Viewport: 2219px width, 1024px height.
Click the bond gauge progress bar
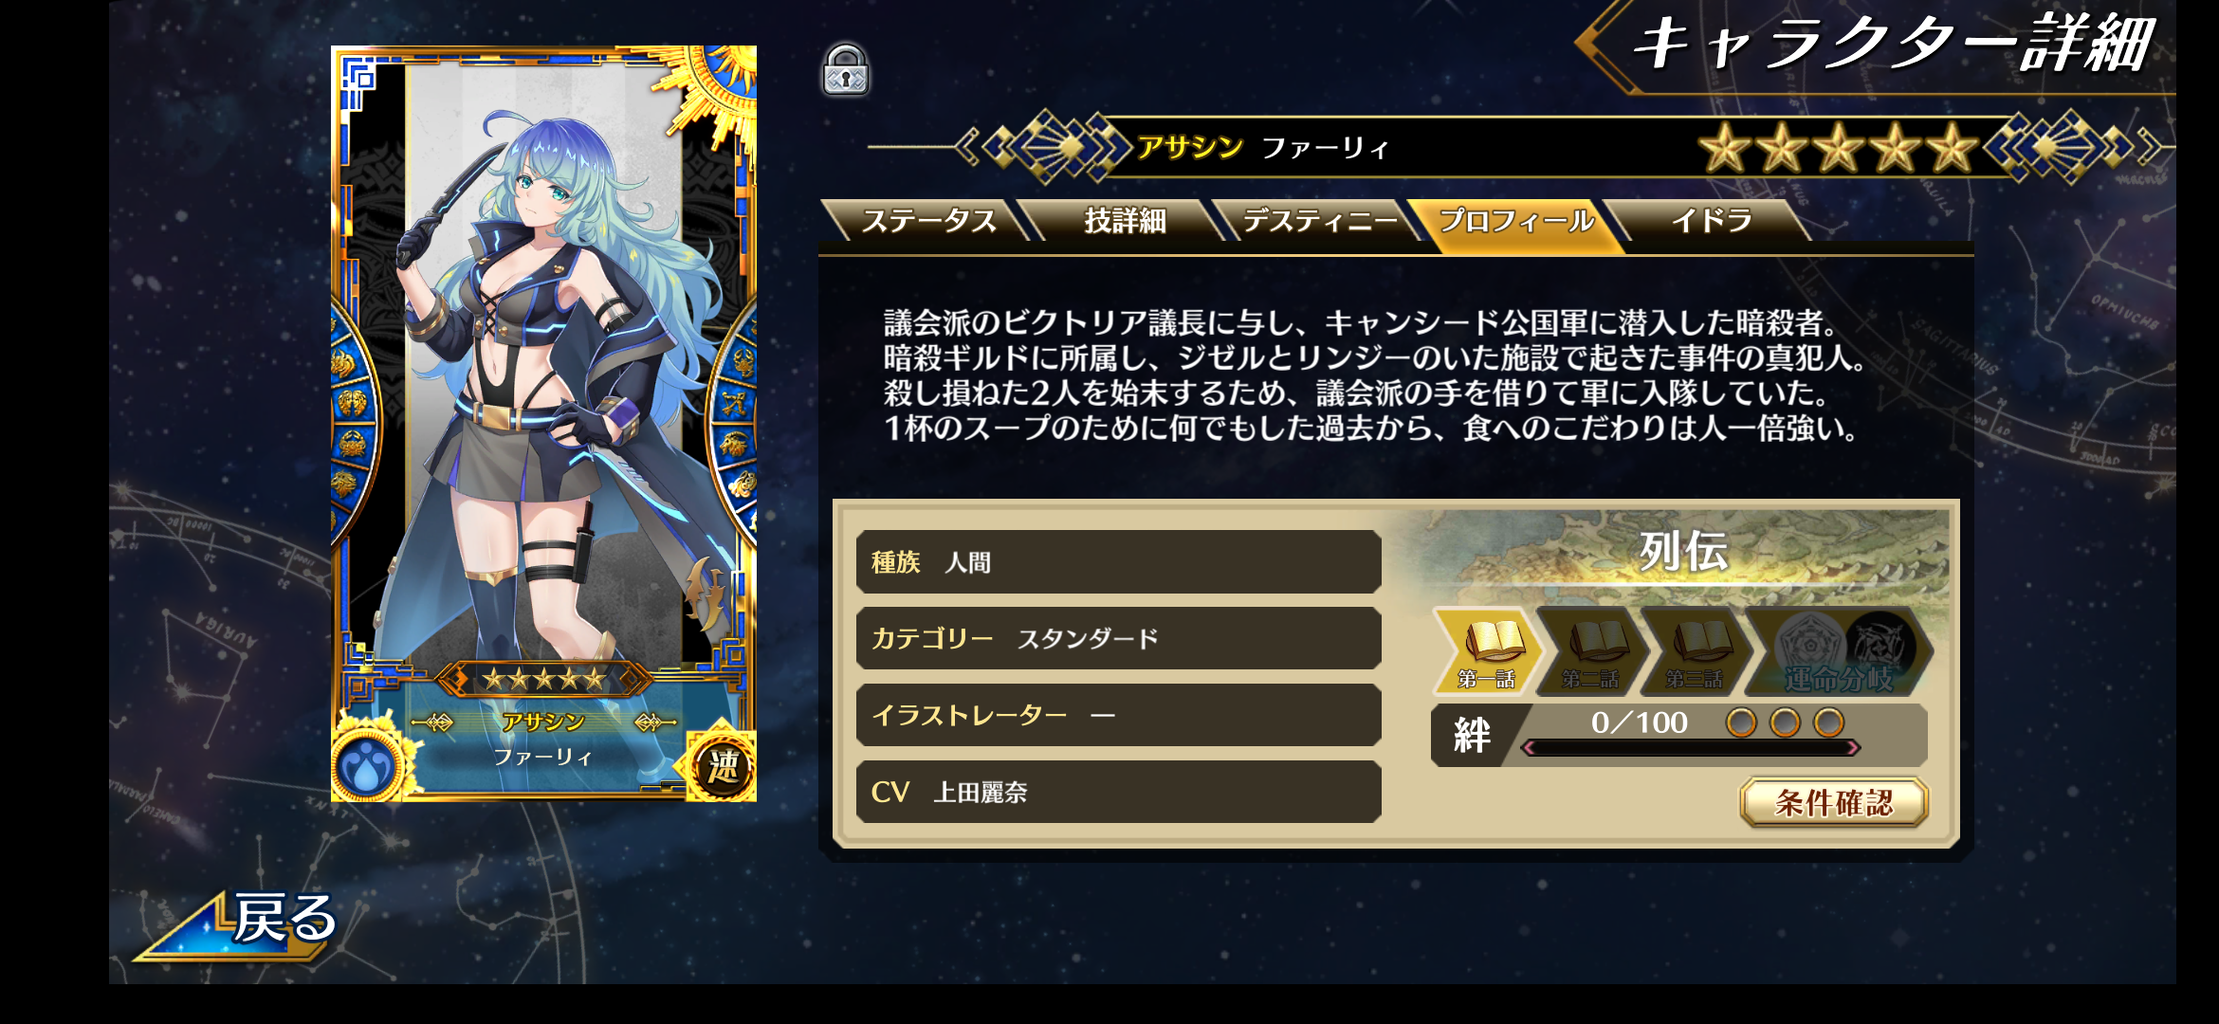pos(1689,748)
